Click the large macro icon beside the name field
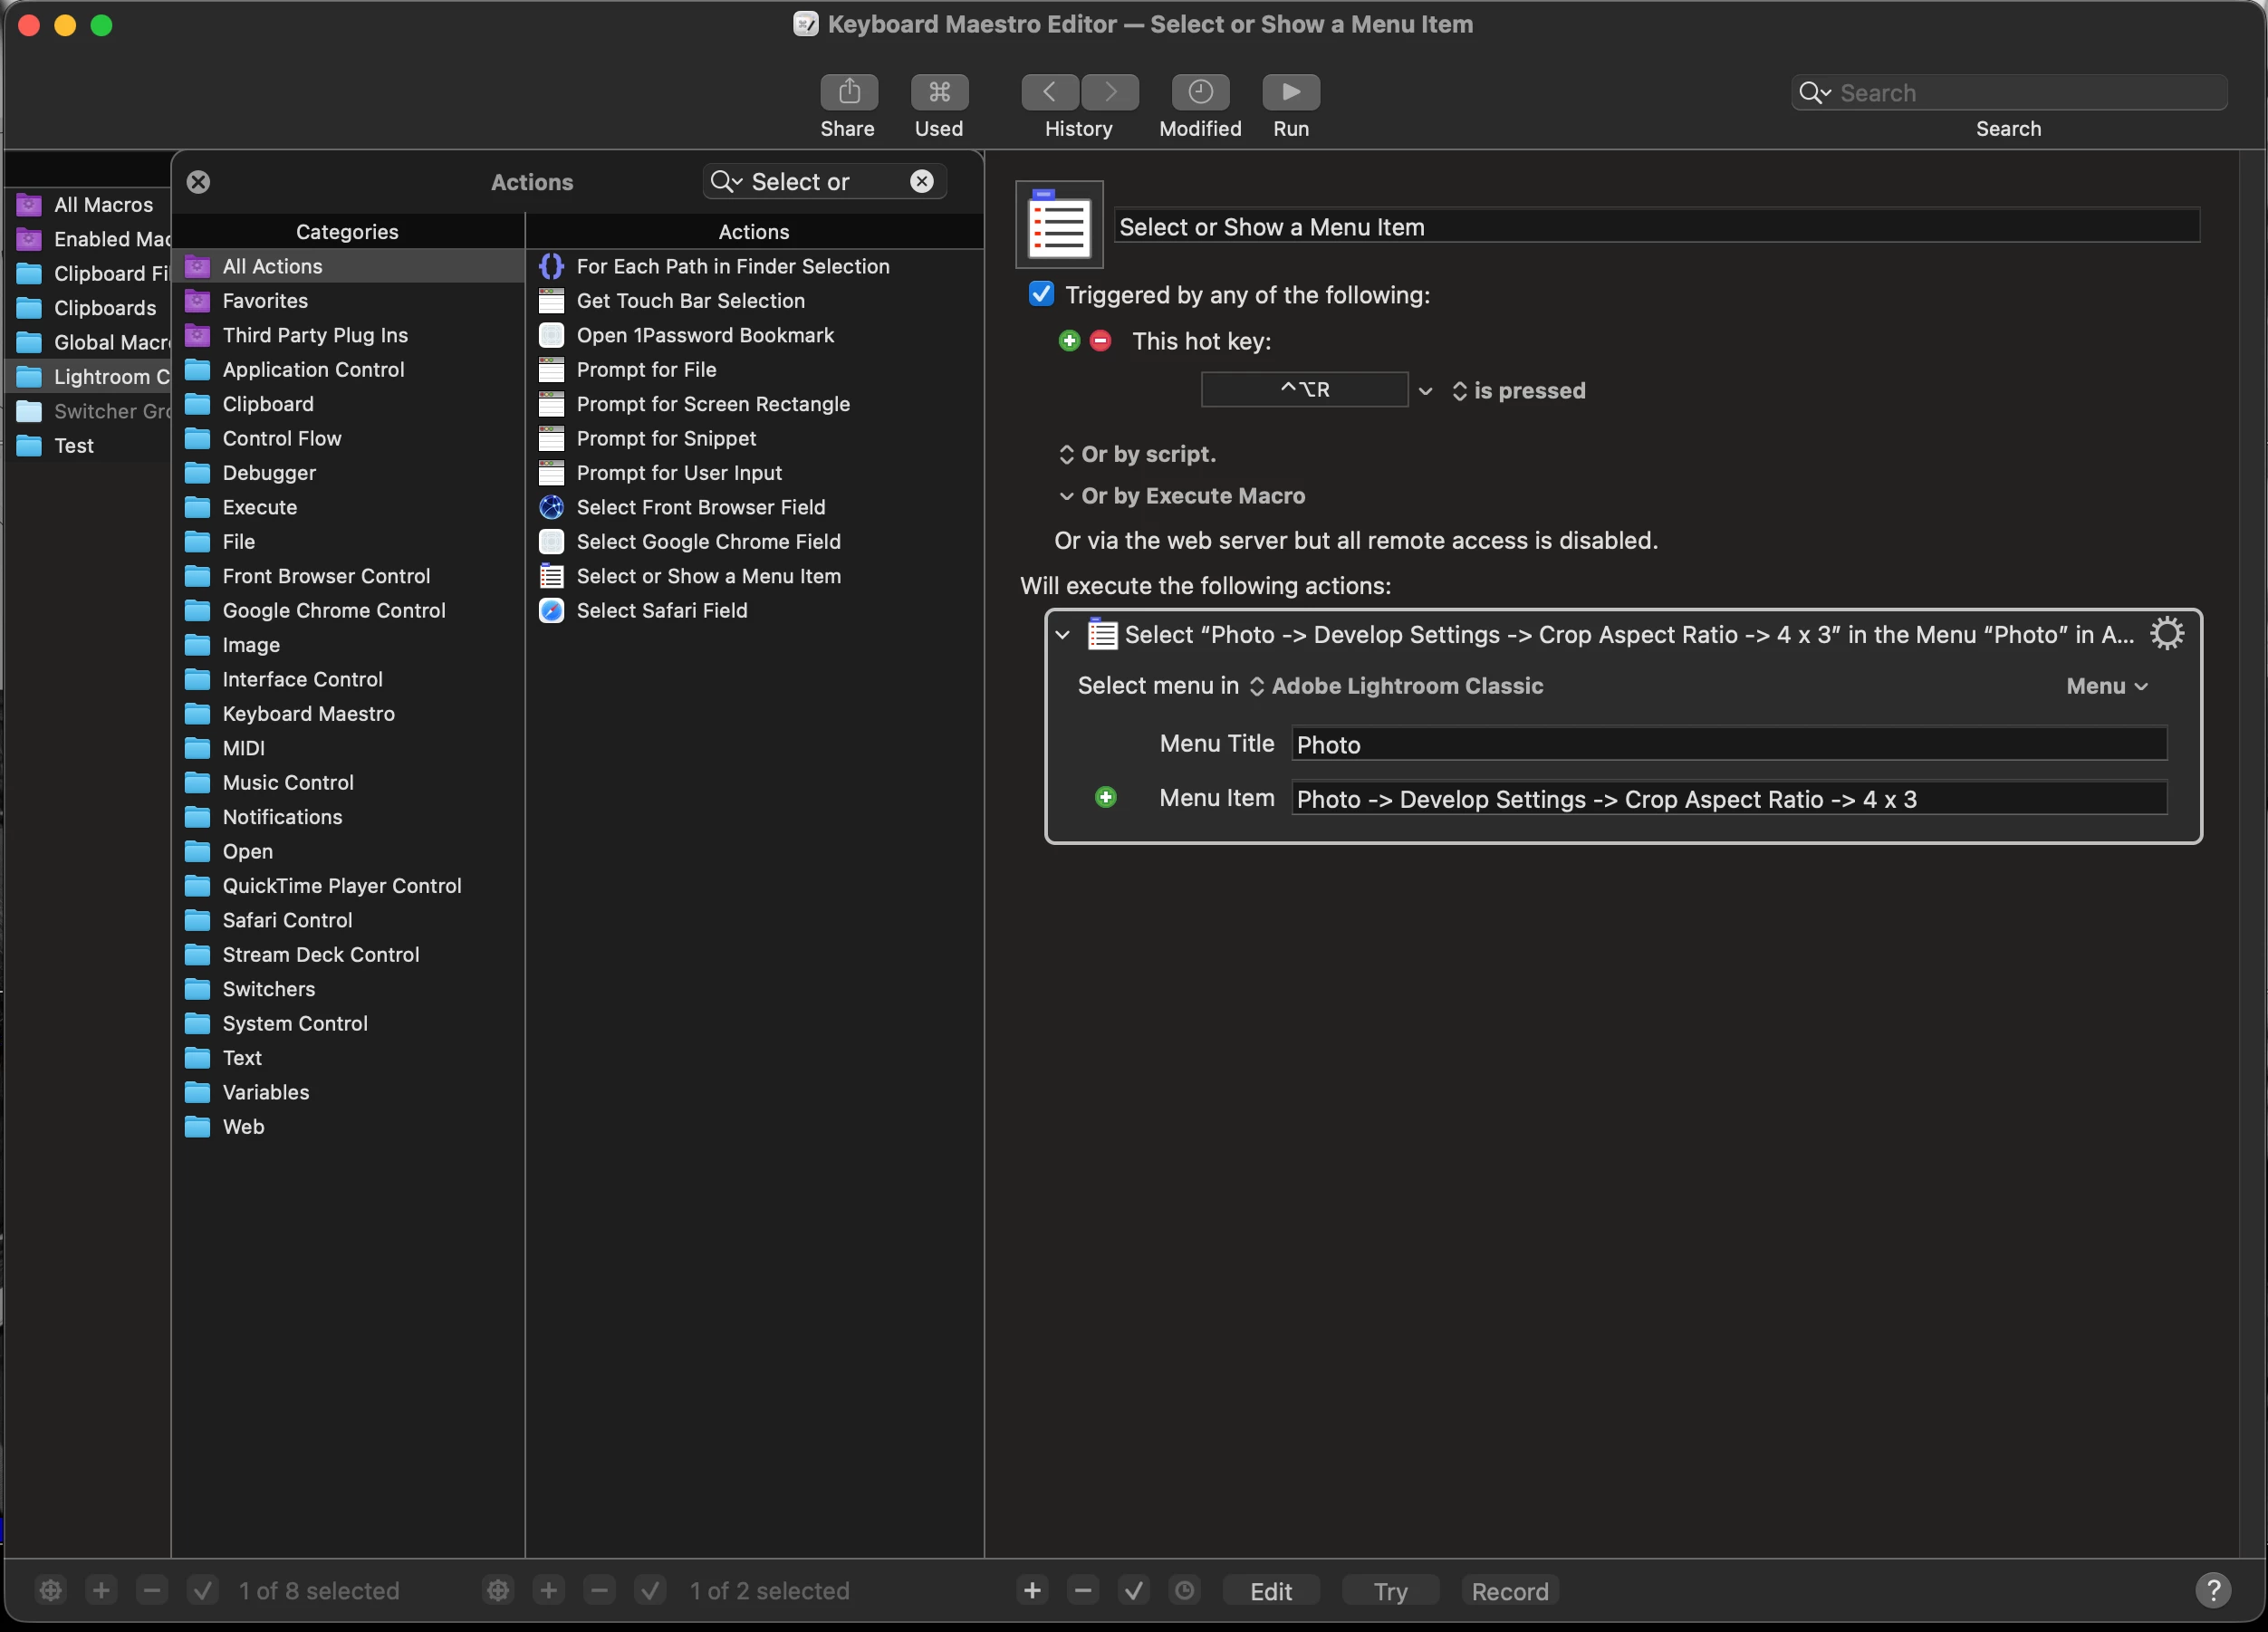 [x=1059, y=225]
